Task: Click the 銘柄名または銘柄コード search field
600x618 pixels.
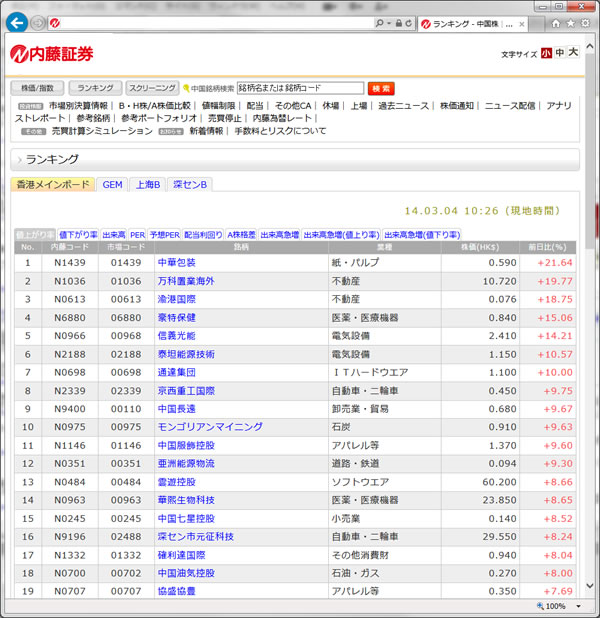Action: point(300,88)
